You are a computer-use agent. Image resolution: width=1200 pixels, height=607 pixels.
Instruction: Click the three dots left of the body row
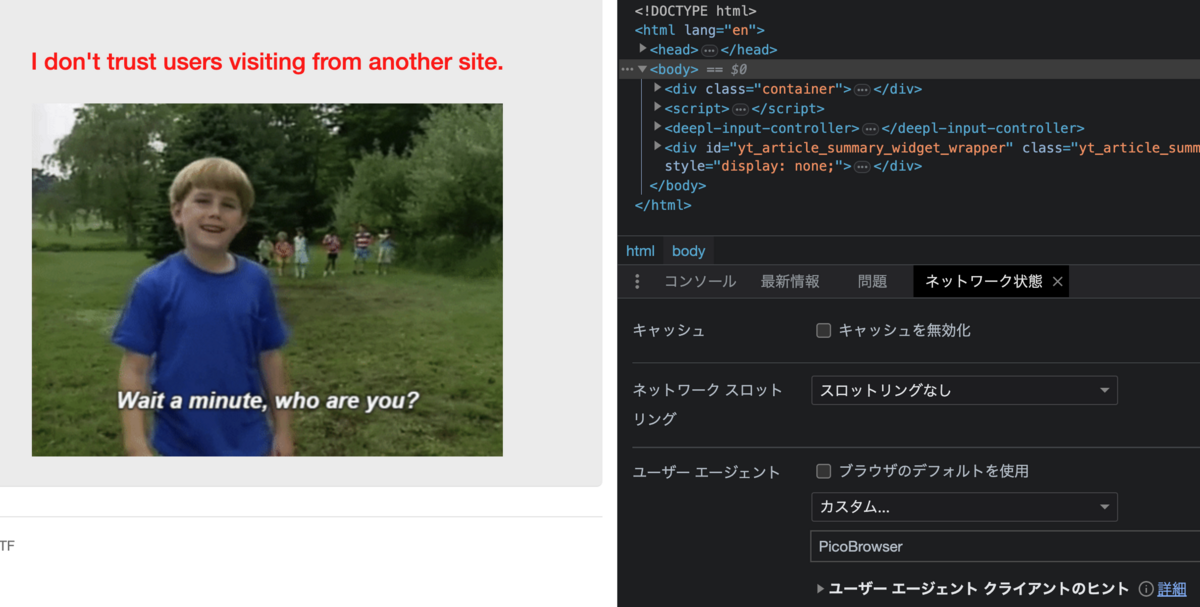[627, 69]
